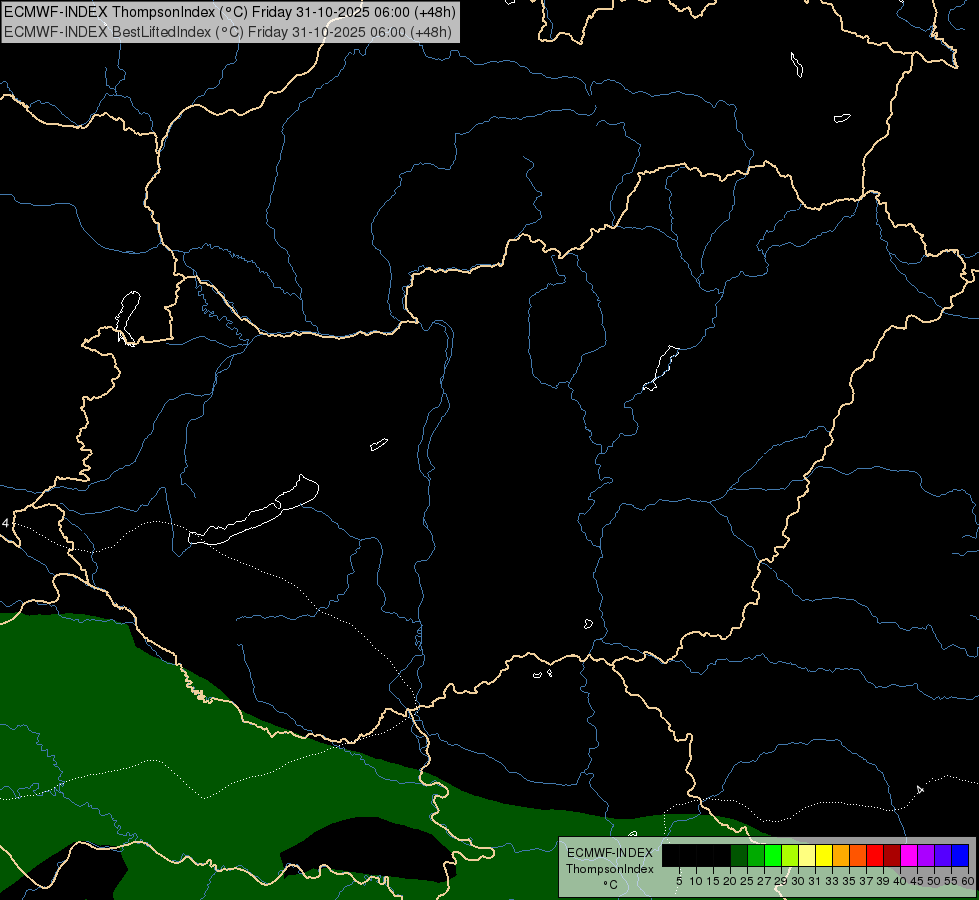Click the legend tick value '10'
Viewport: 979px width, 900px height.
tap(696, 881)
